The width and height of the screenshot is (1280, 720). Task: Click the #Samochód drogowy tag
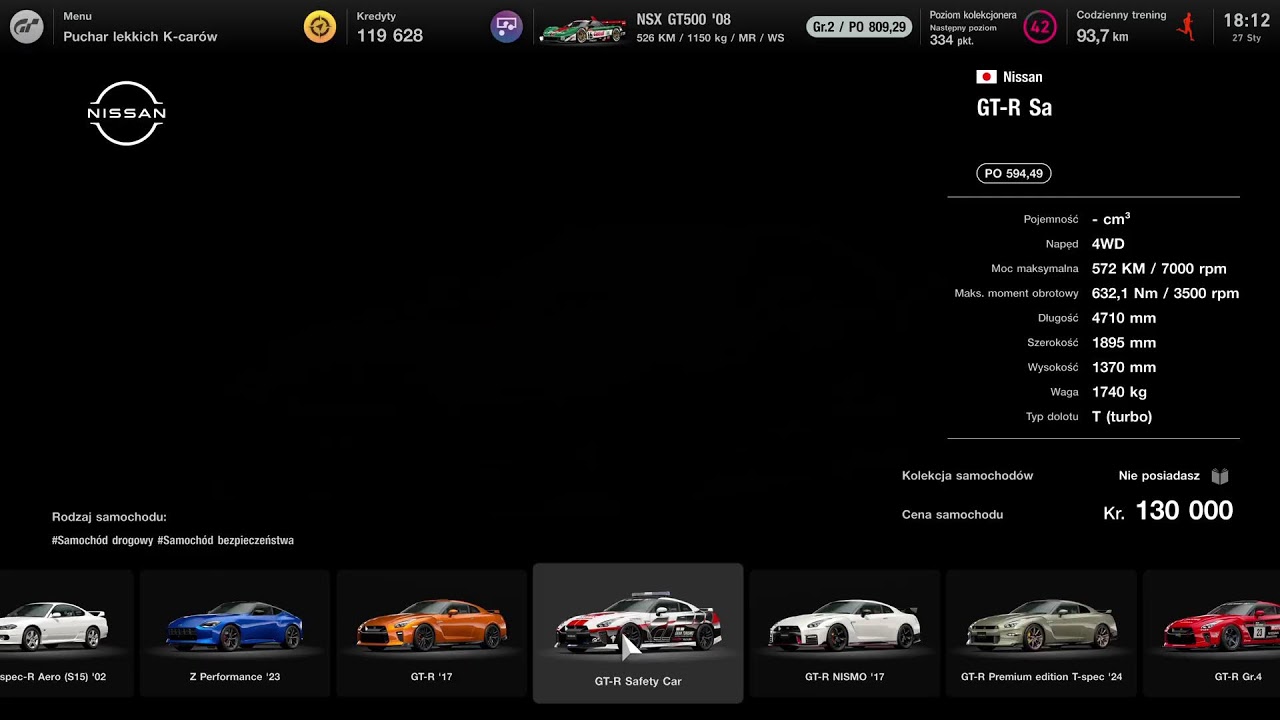coord(102,540)
